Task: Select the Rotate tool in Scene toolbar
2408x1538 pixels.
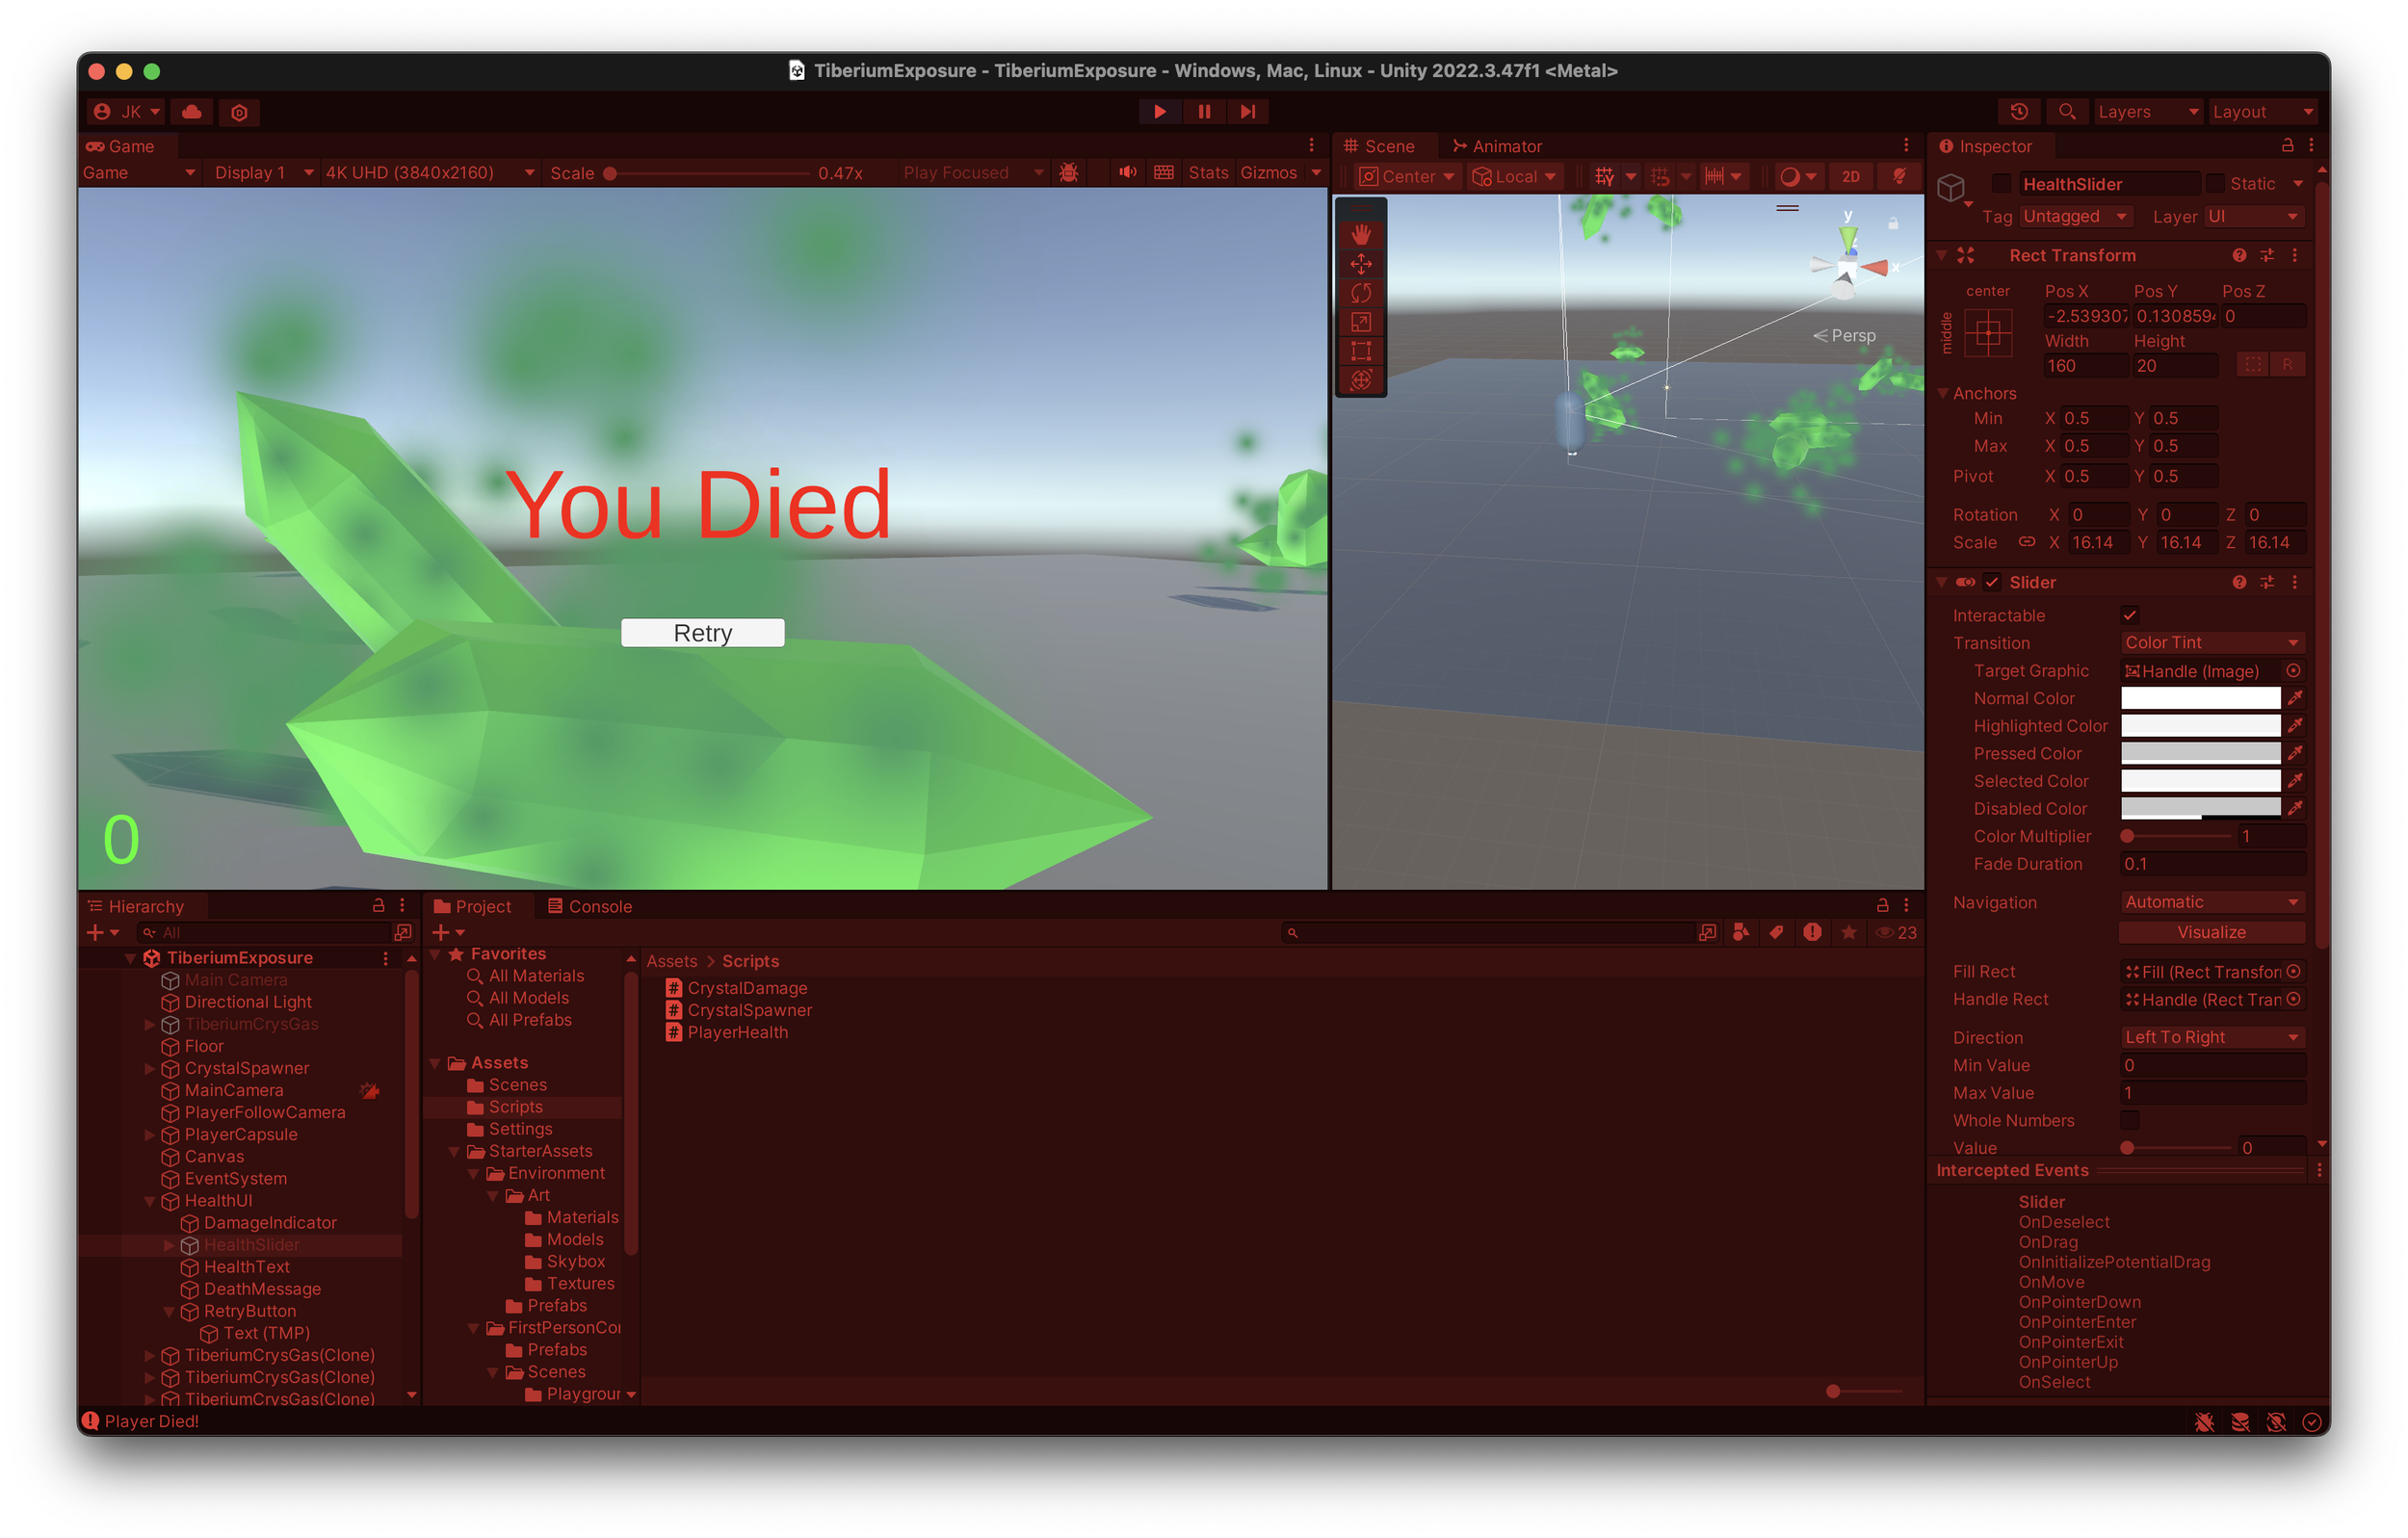Action: click(1361, 293)
